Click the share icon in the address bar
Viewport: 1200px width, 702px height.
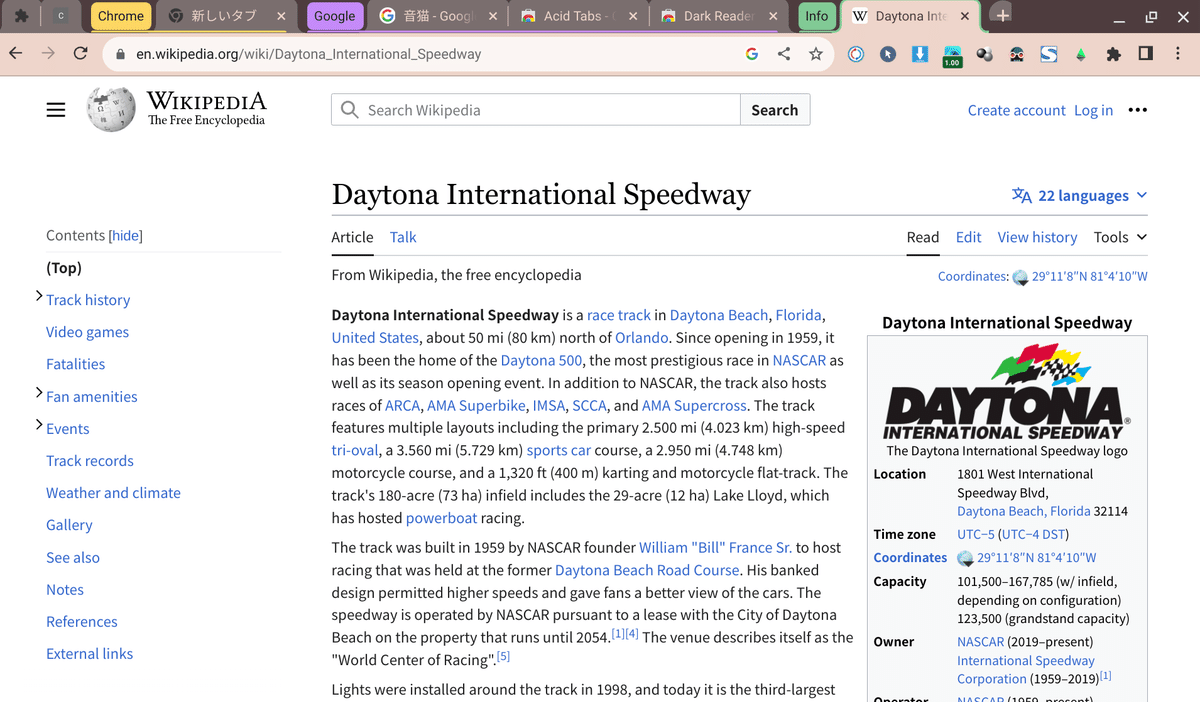(784, 54)
